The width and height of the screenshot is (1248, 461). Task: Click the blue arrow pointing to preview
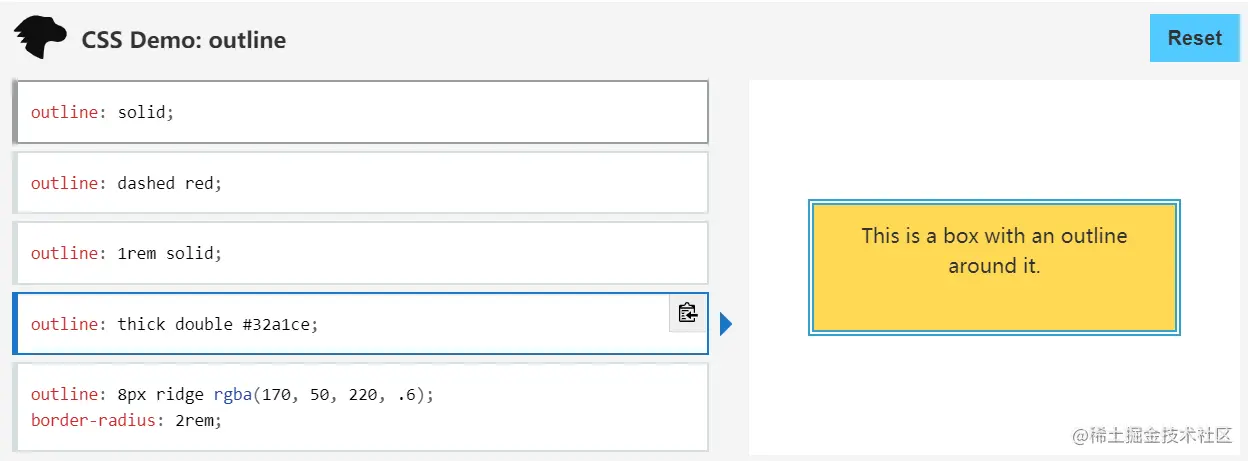click(x=726, y=324)
